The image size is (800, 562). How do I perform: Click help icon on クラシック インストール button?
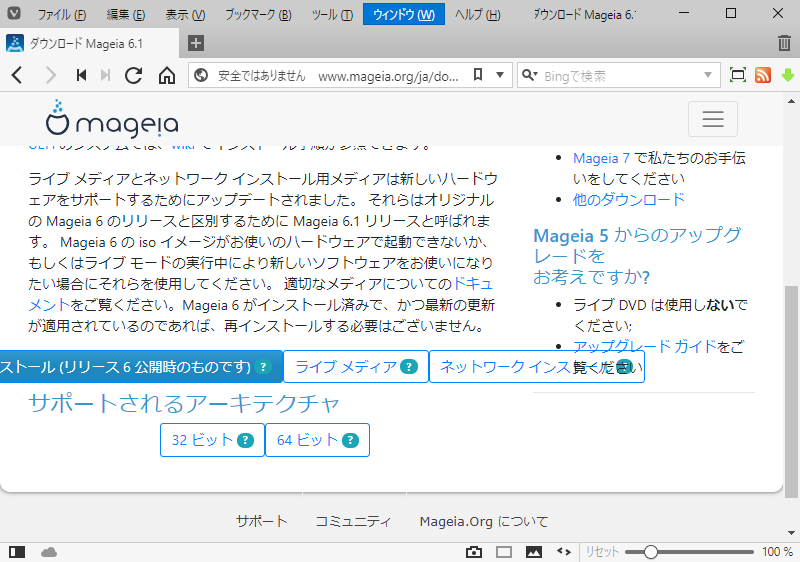pos(263,367)
